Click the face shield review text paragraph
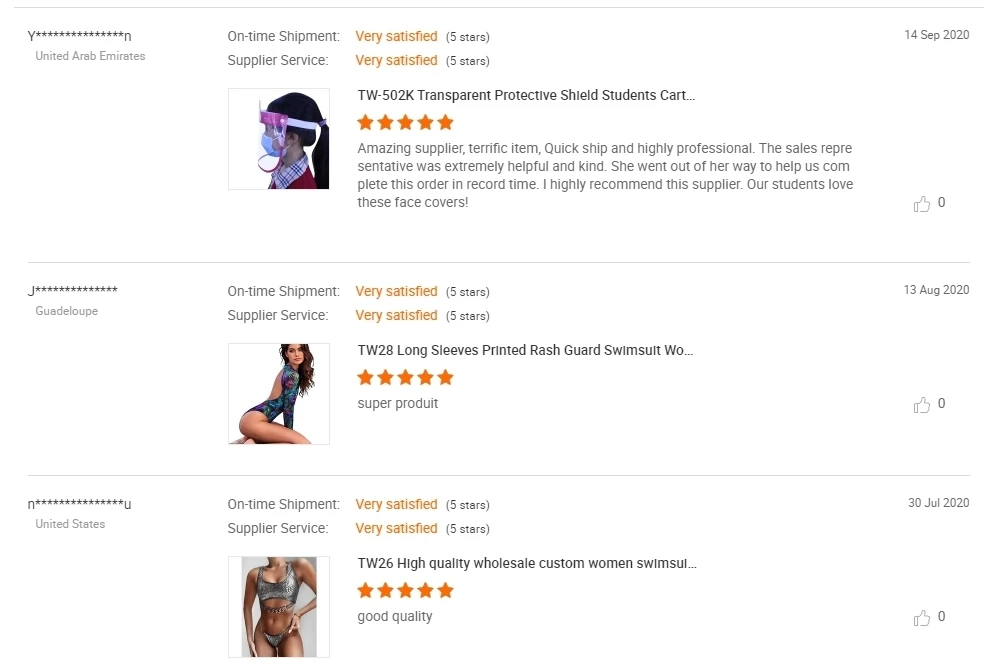Screen dimensions: 1001x665 click(605, 176)
